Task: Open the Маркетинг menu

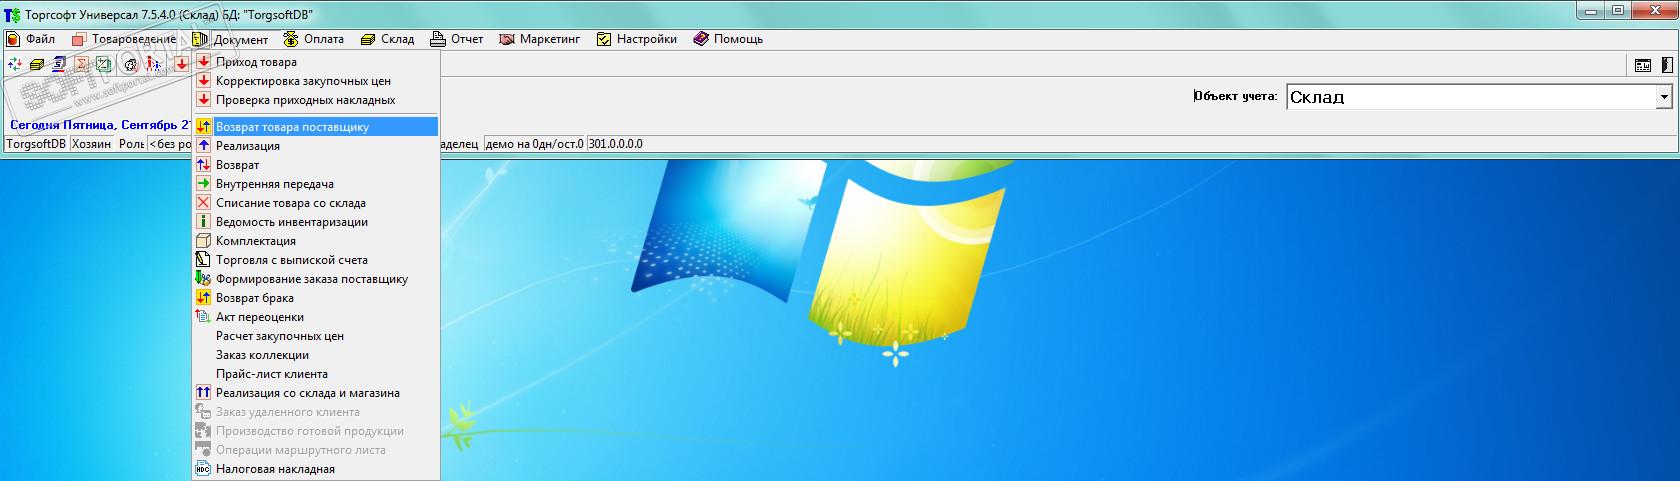Action: tap(540, 39)
